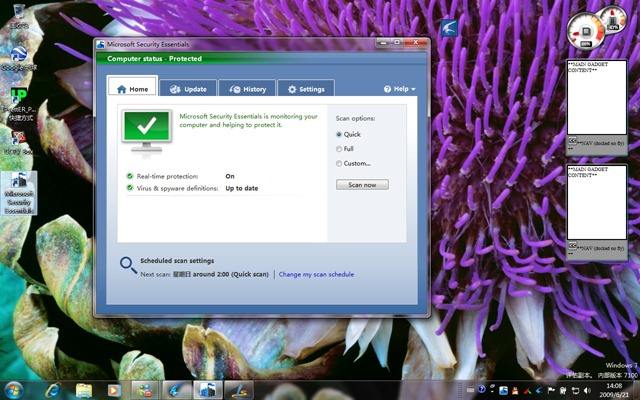Switch to the Home tab

point(132,86)
